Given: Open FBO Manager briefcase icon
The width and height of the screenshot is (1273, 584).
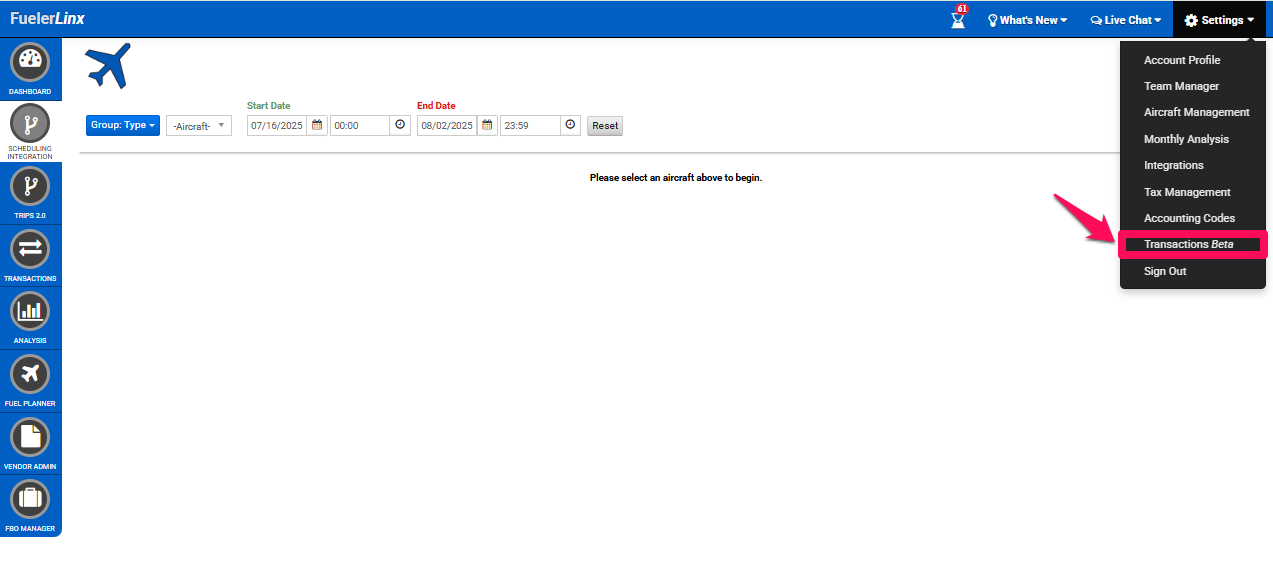Looking at the screenshot, I should pyautogui.click(x=30, y=499).
